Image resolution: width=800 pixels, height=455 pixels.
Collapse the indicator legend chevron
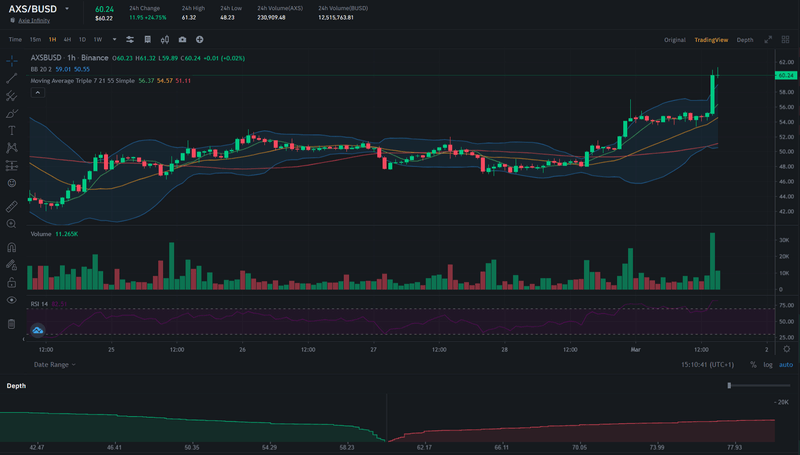point(38,92)
